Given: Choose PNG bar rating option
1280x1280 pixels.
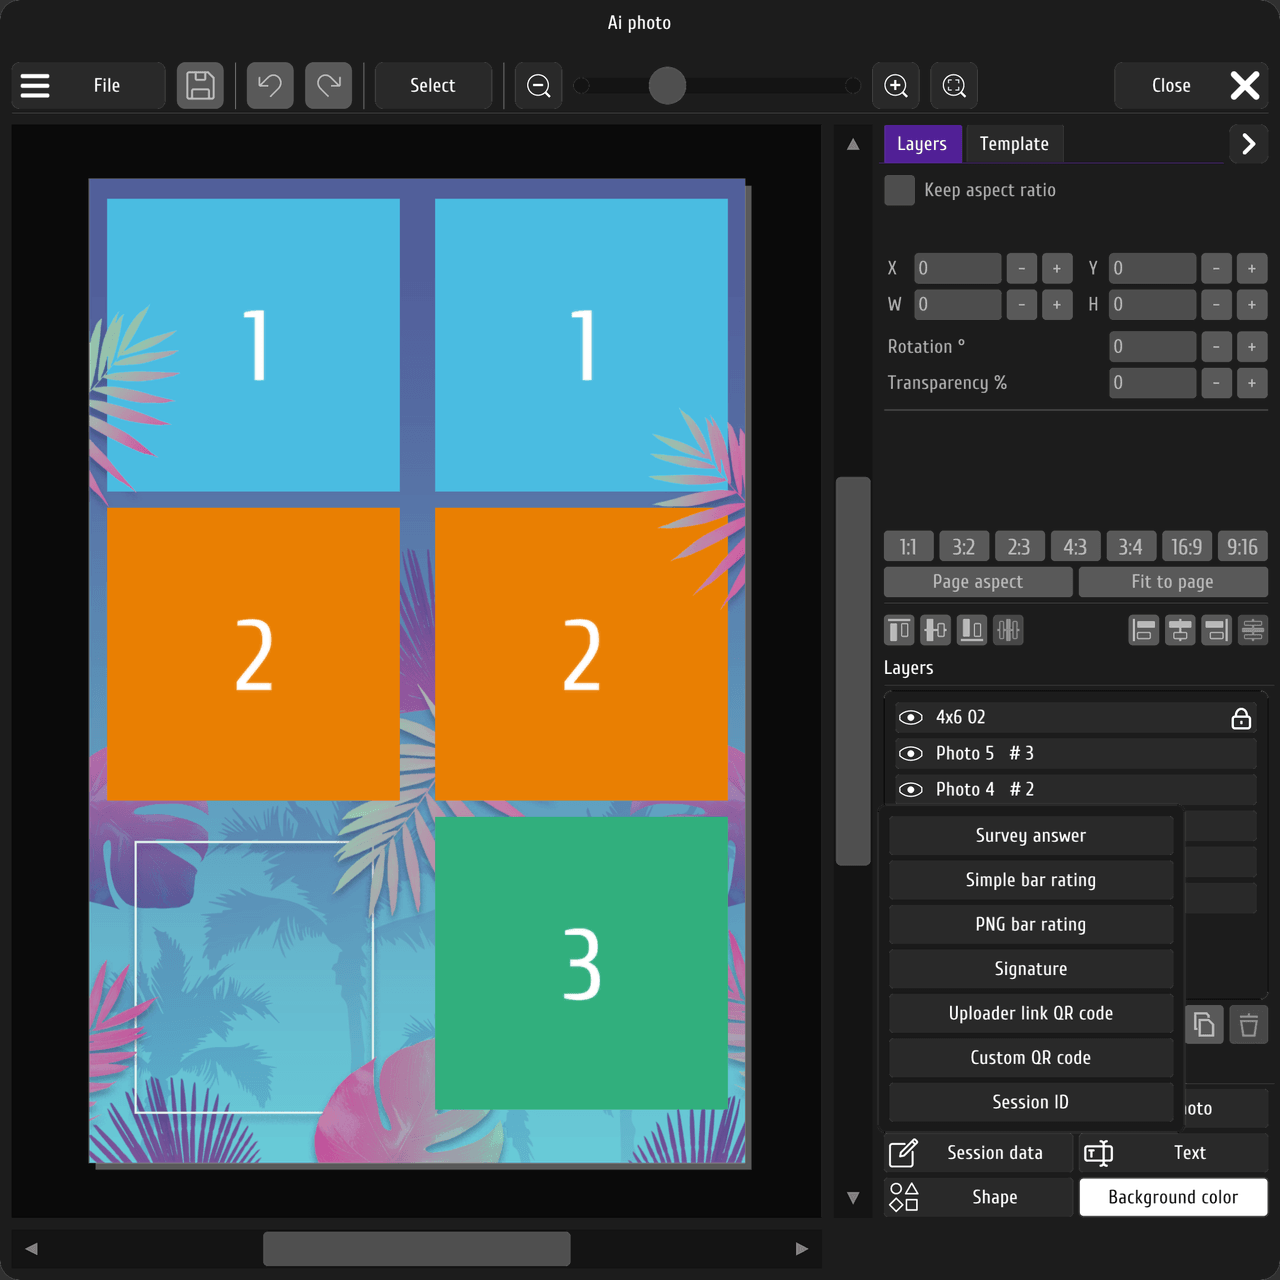Looking at the screenshot, I should [x=1031, y=925].
